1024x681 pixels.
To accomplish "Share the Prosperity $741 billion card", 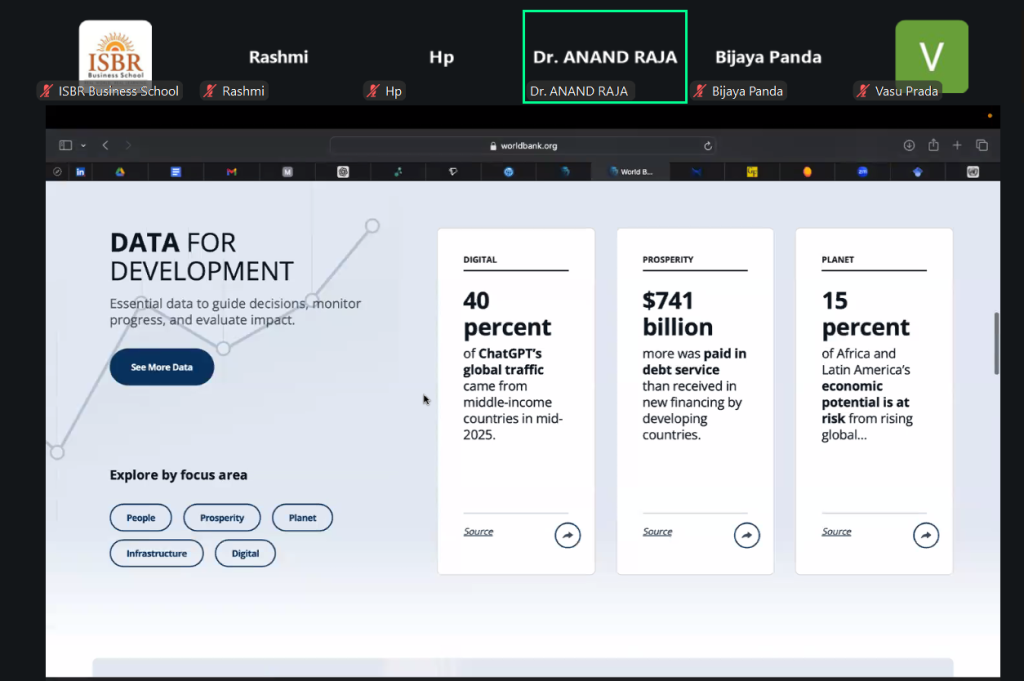I will (x=746, y=536).
